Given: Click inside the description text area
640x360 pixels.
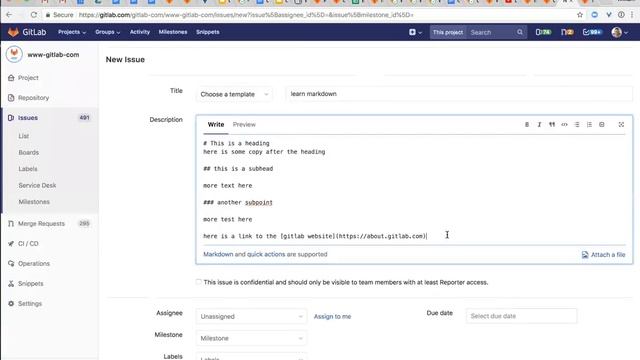Looking at the screenshot, I should 414,190.
